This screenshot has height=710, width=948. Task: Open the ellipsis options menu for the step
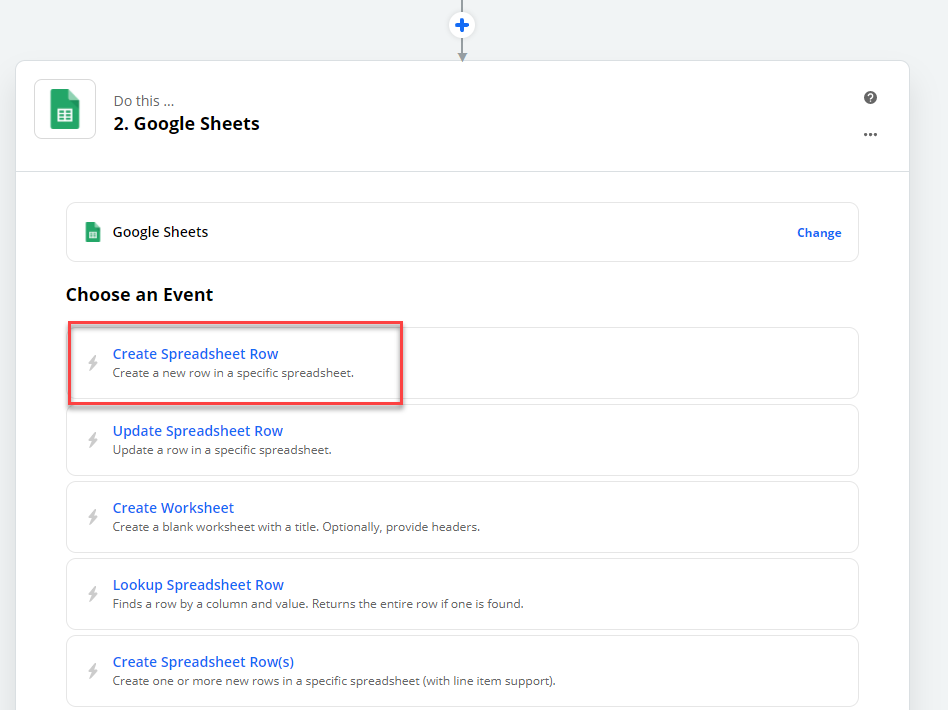[870, 134]
